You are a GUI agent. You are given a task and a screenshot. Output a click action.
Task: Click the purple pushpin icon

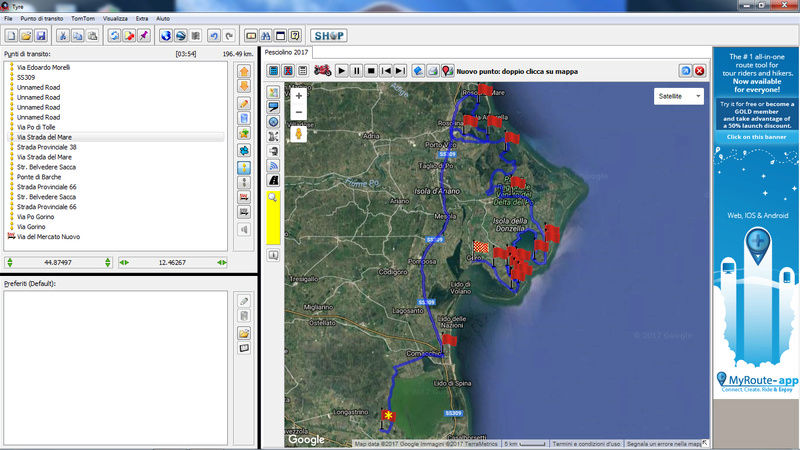tap(144, 36)
